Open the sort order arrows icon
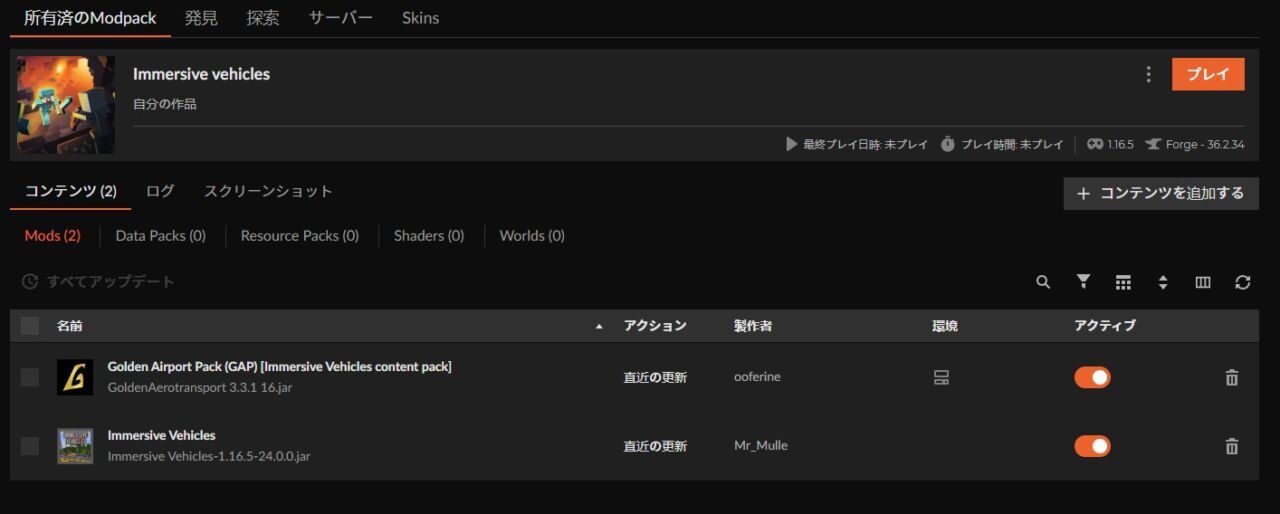 1163,282
